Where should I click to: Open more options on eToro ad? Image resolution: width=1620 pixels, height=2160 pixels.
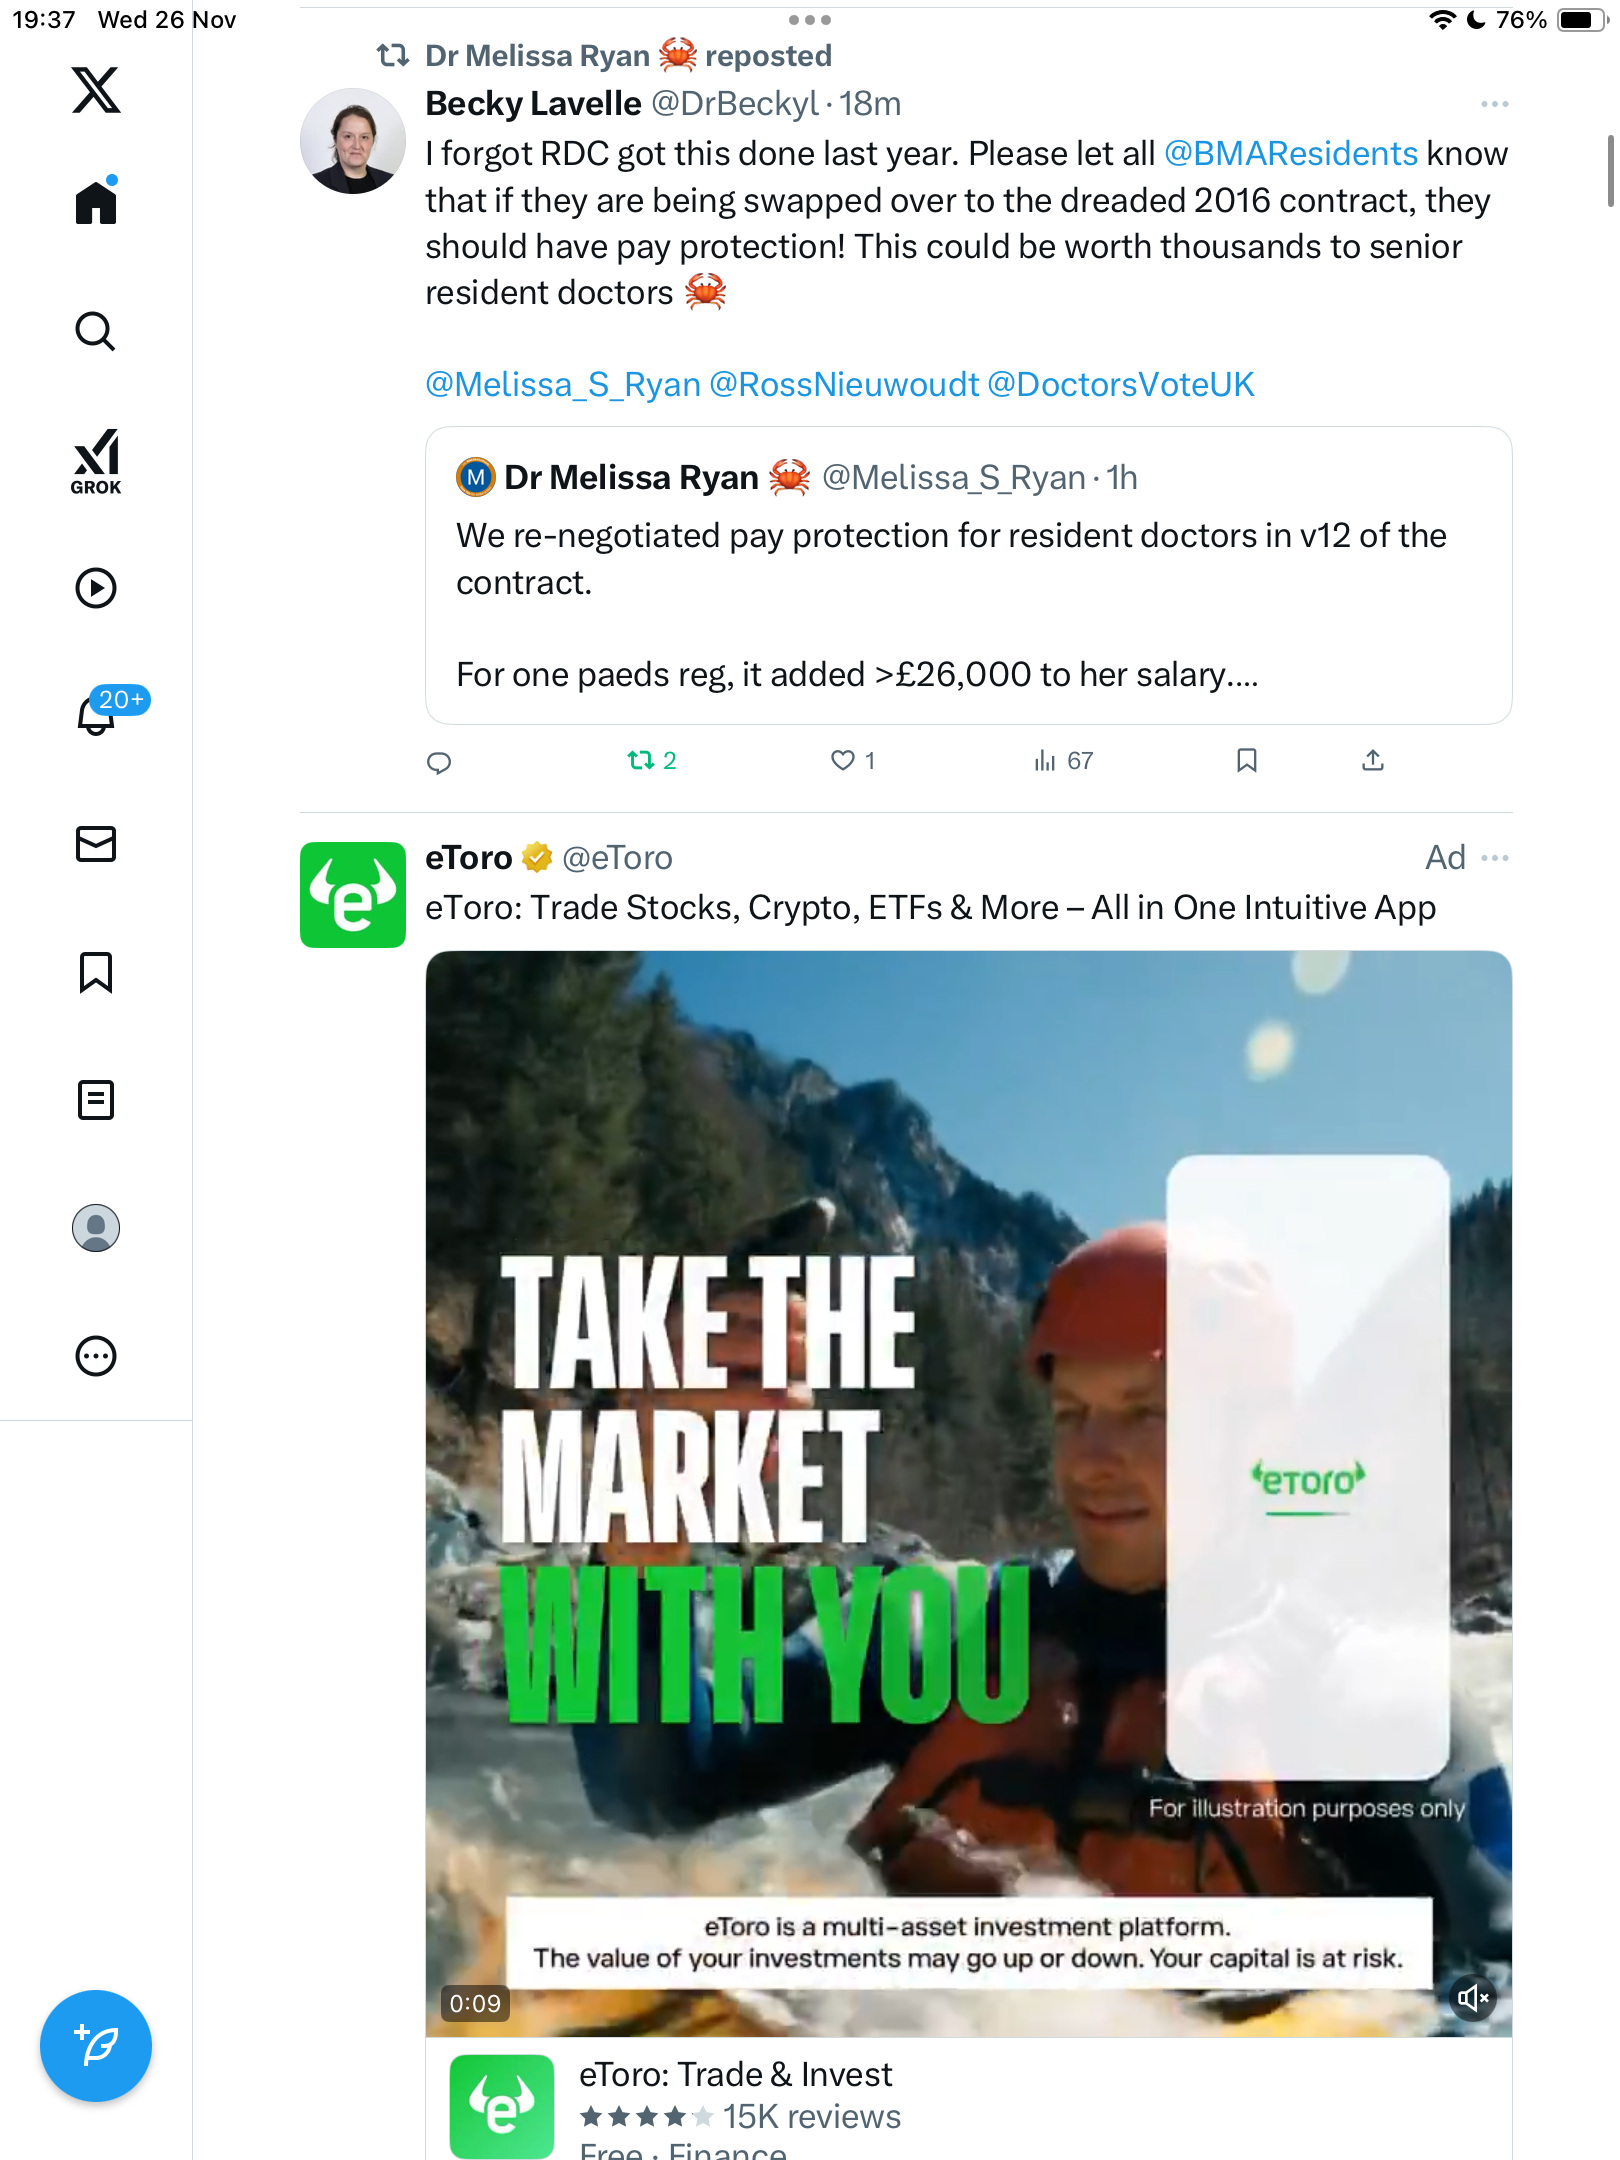point(1494,858)
